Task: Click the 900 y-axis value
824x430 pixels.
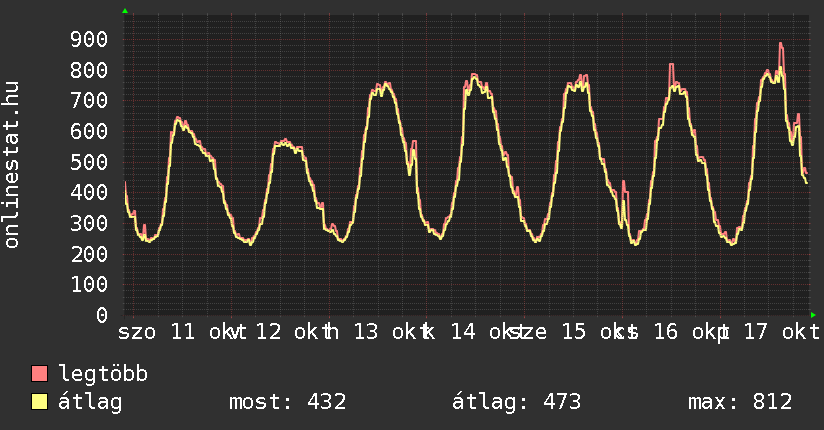Action: point(88,39)
